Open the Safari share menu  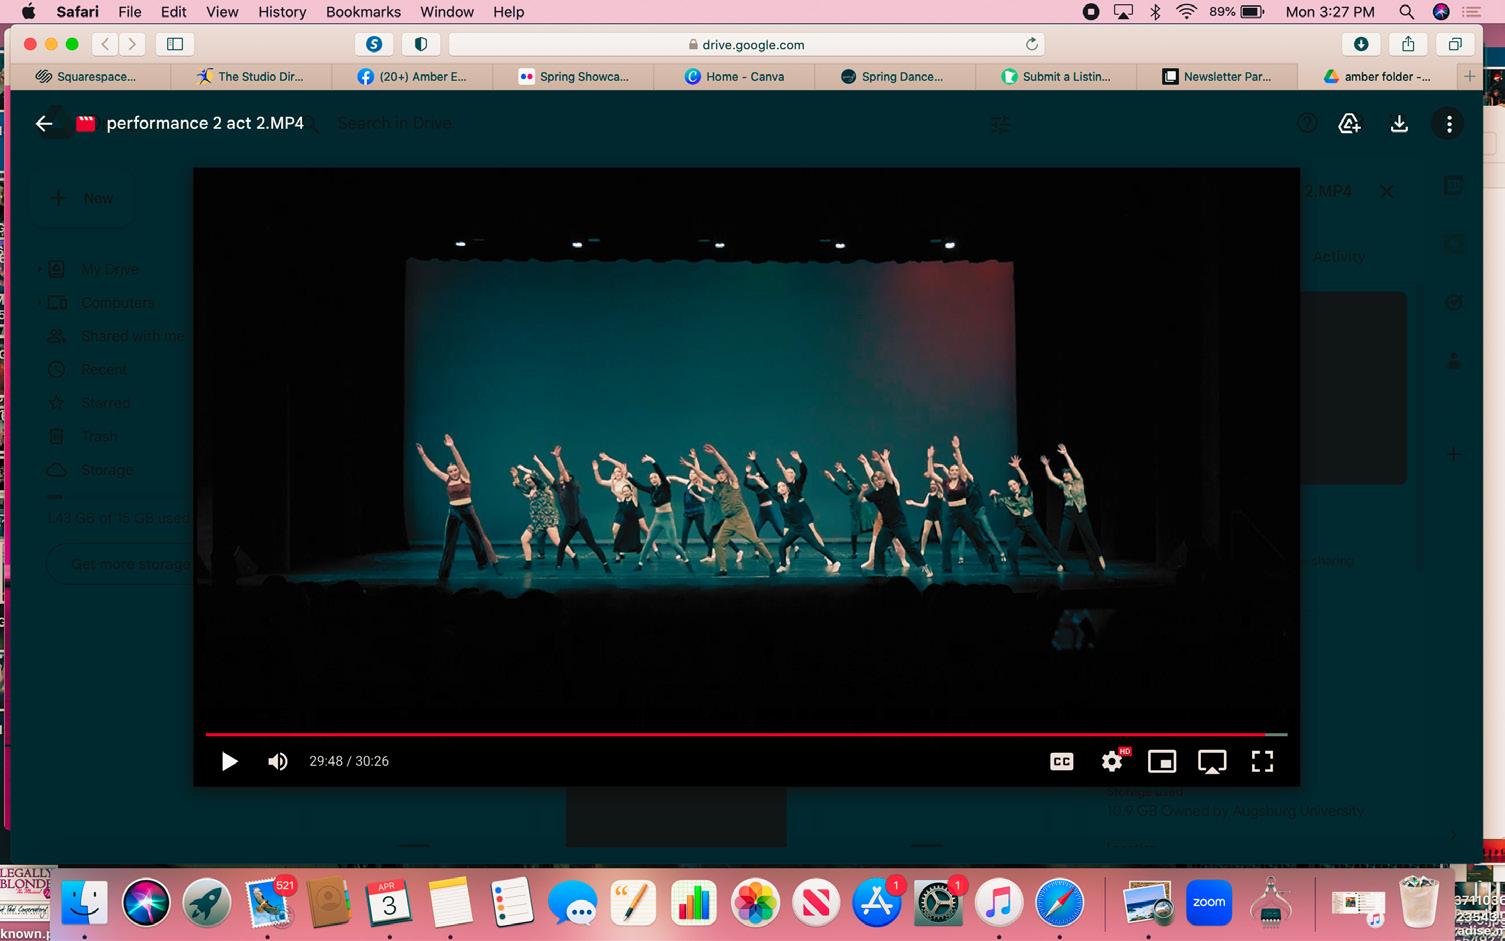(1408, 44)
